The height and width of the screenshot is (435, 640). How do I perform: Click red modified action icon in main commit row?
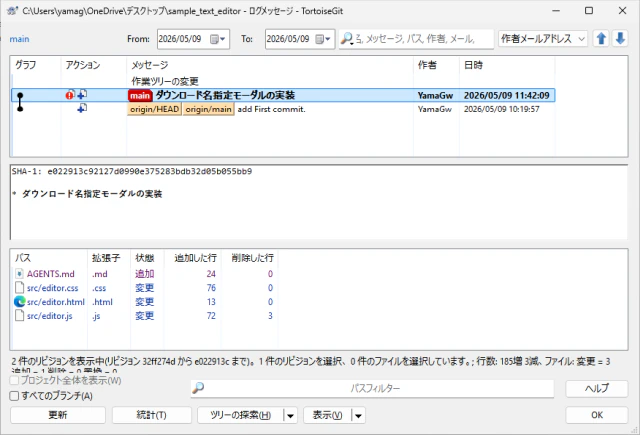pos(70,95)
